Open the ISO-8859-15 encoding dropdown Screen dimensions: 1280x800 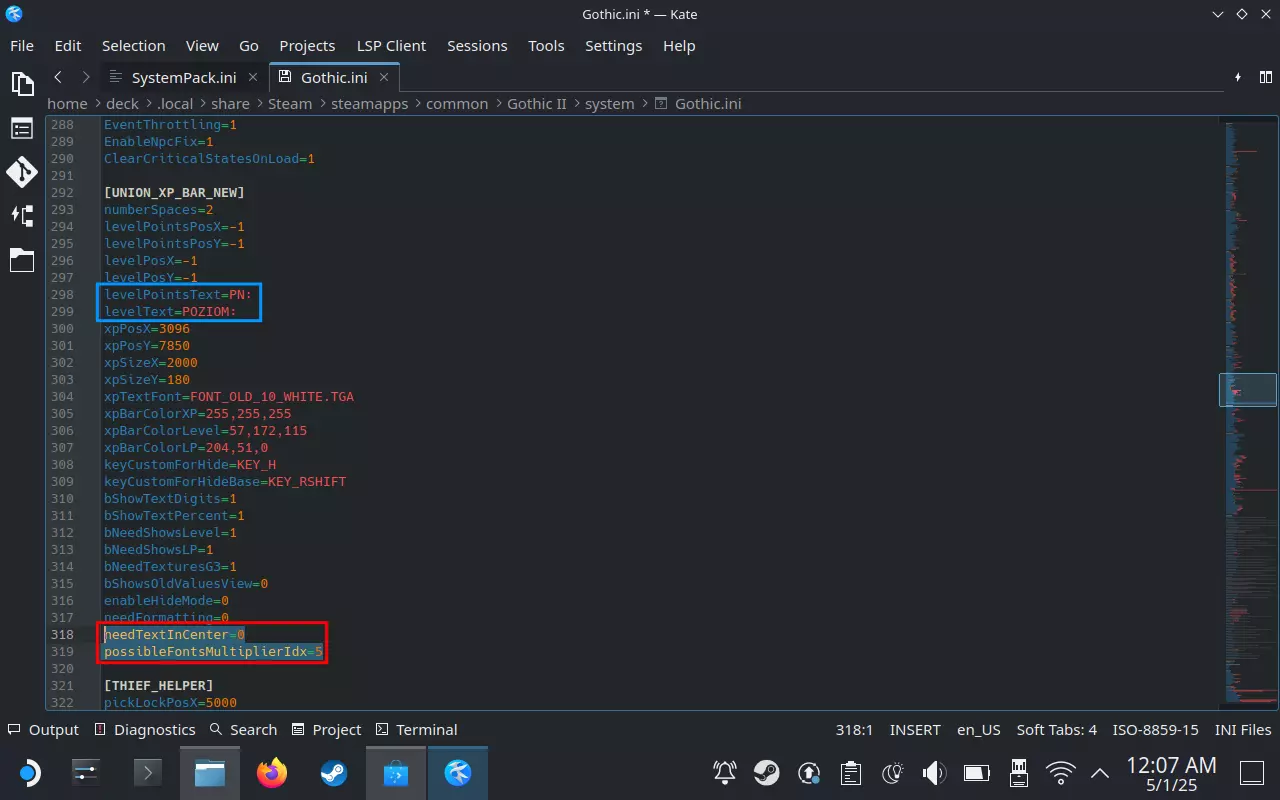click(x=1156, y=730)
